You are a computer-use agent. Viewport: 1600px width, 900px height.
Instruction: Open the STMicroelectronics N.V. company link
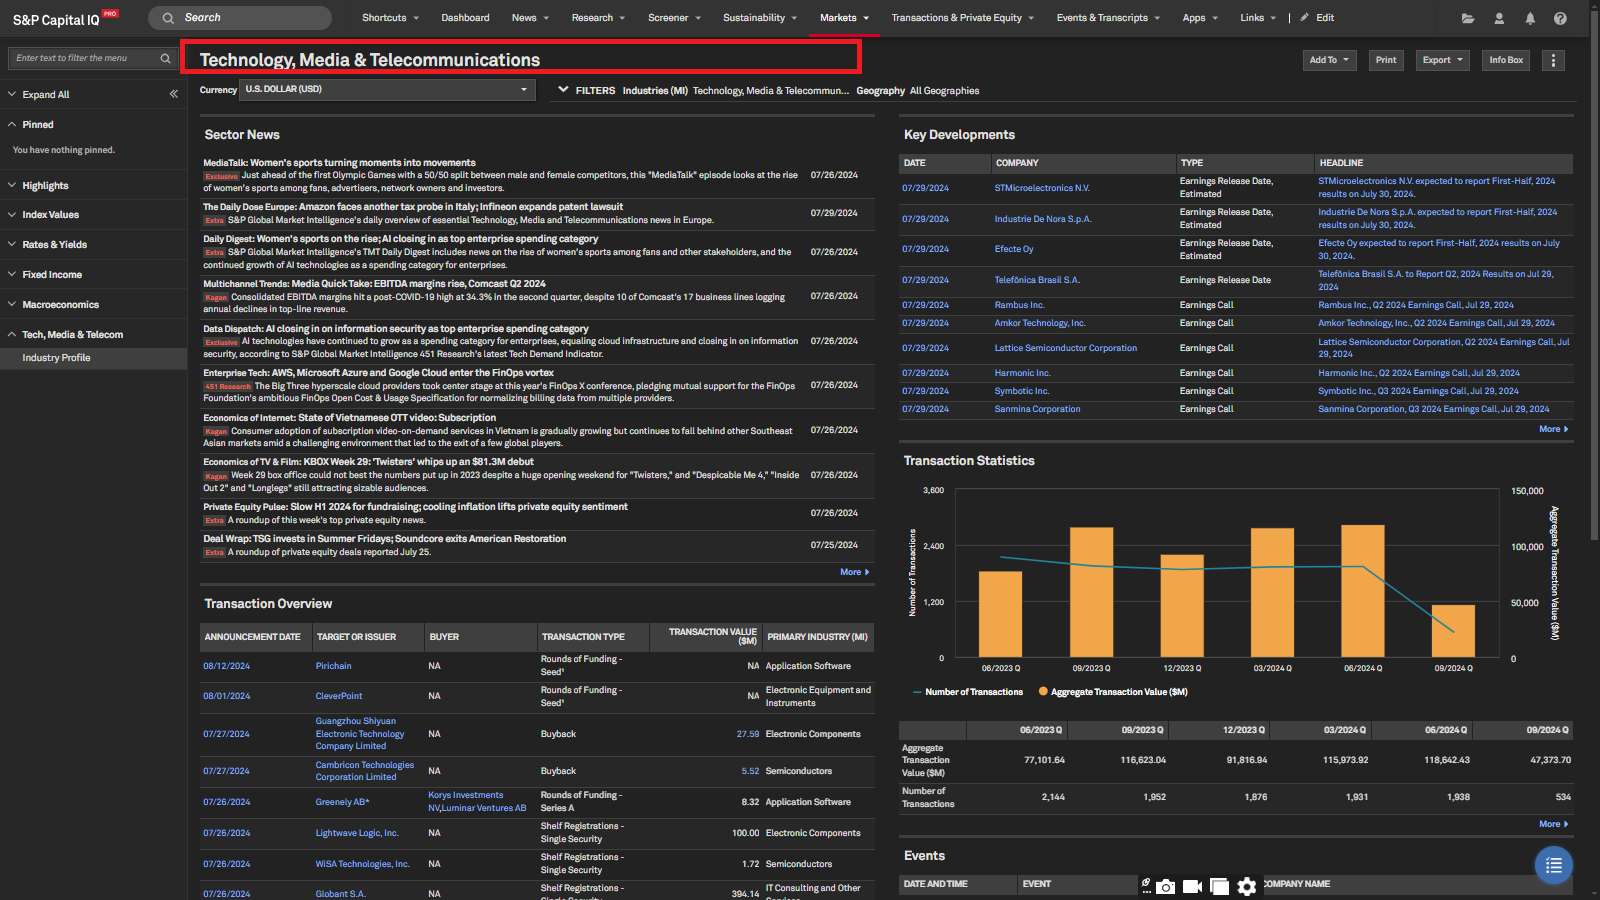point(1042,188)
